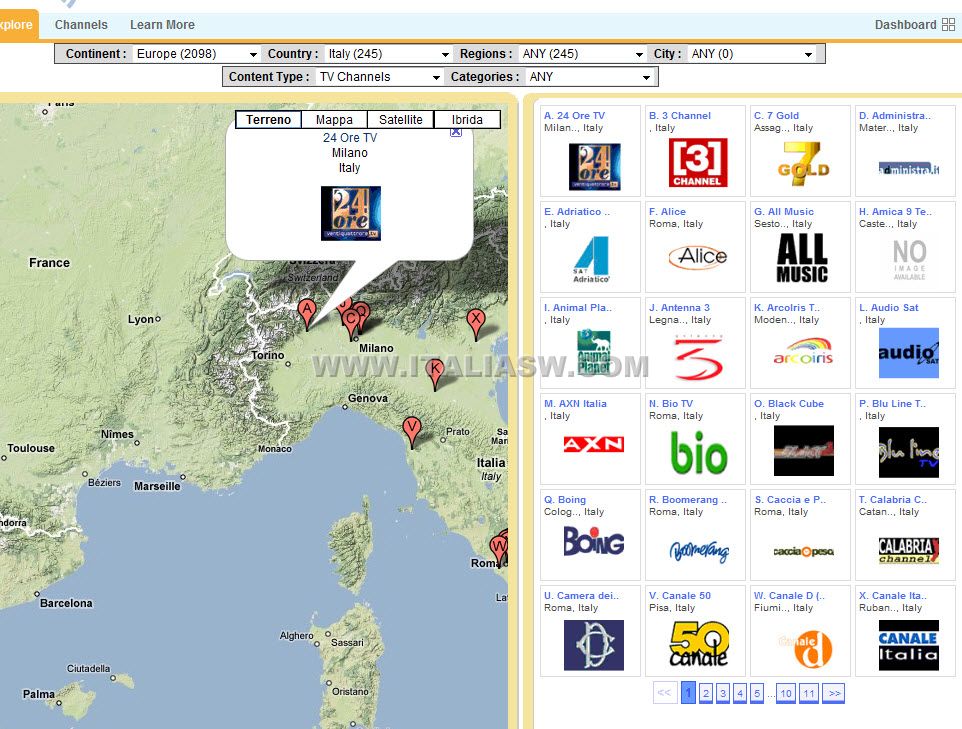The image size is (962, 729).
Task: Open the Dashboard grid icon
Action: click(949, 25)
